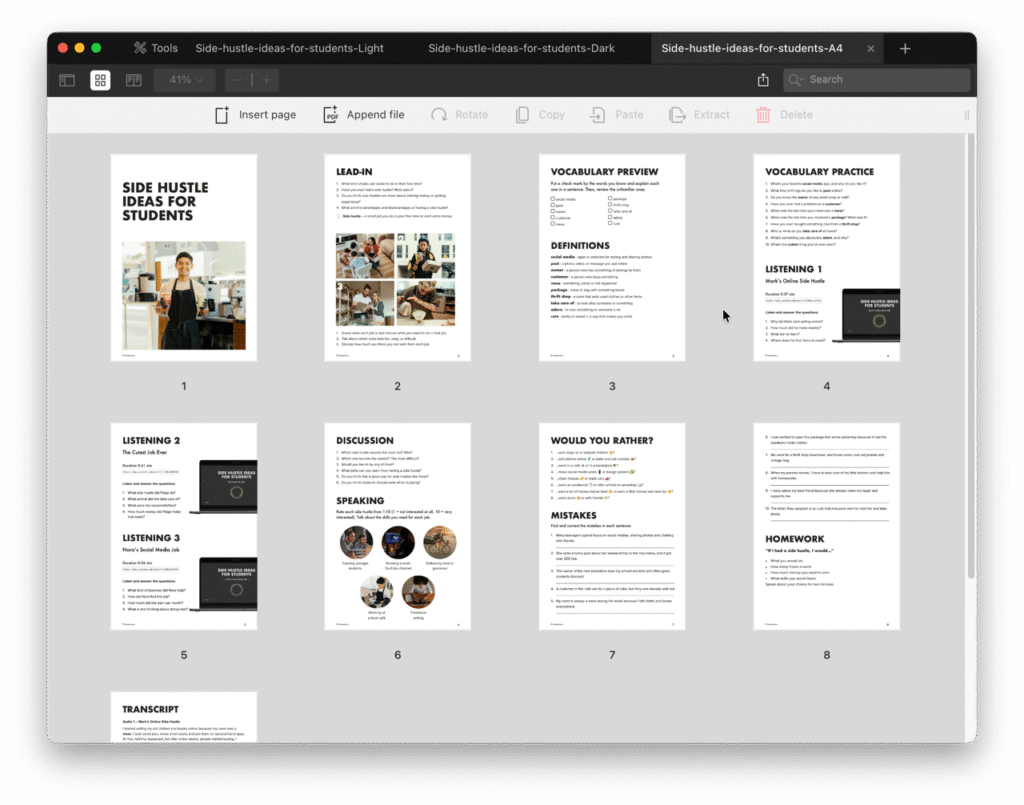Open a new tab with the plus button
The image size is (1024, 805).
[x=904, y=46]
